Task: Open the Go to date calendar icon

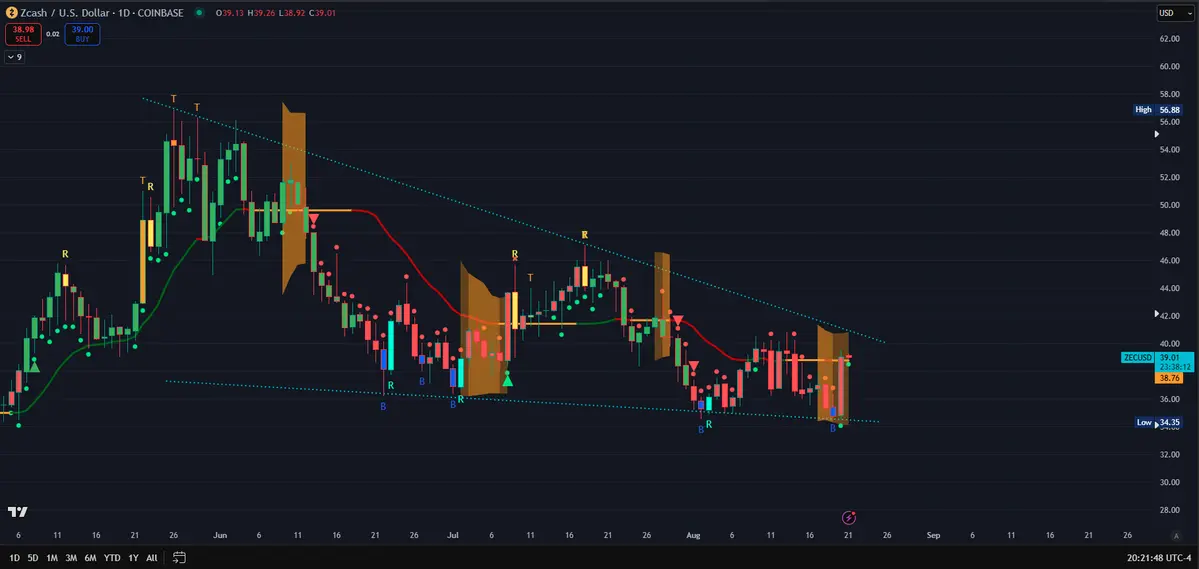Action: click(x=179, y=558)
